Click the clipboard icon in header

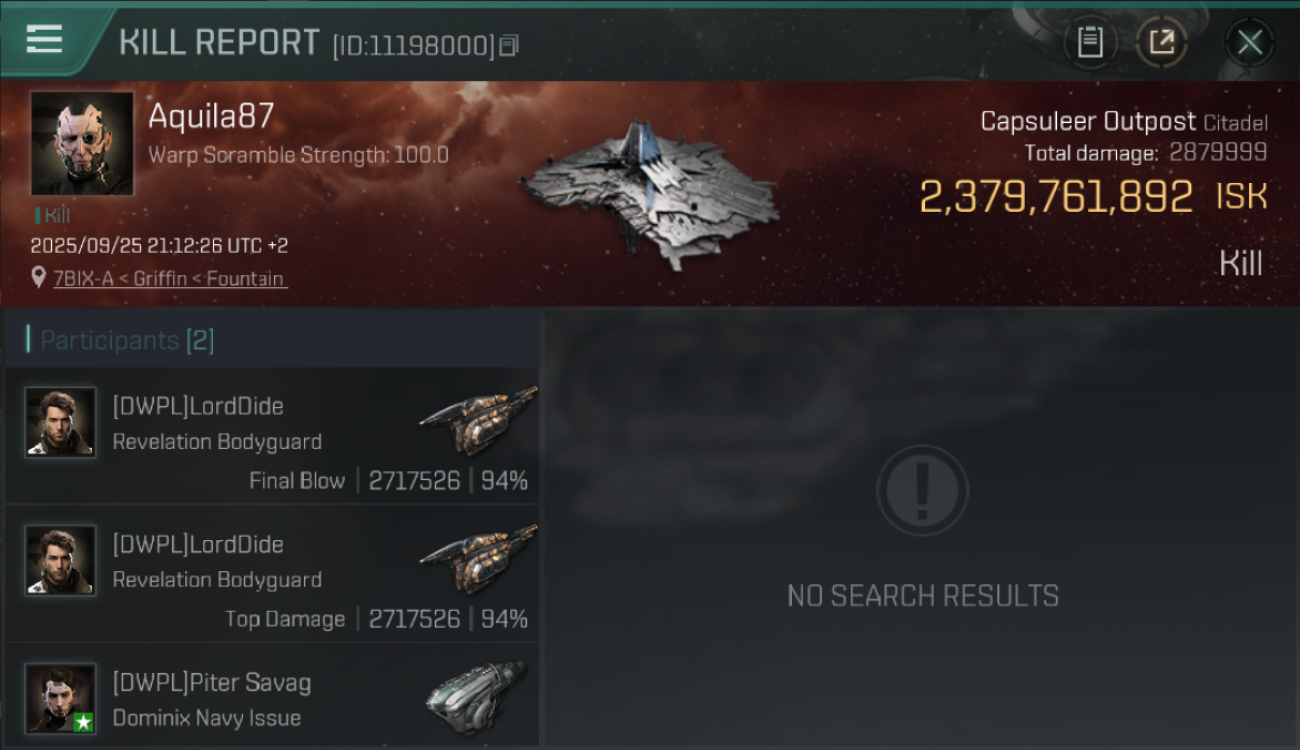pos(1090,43)
